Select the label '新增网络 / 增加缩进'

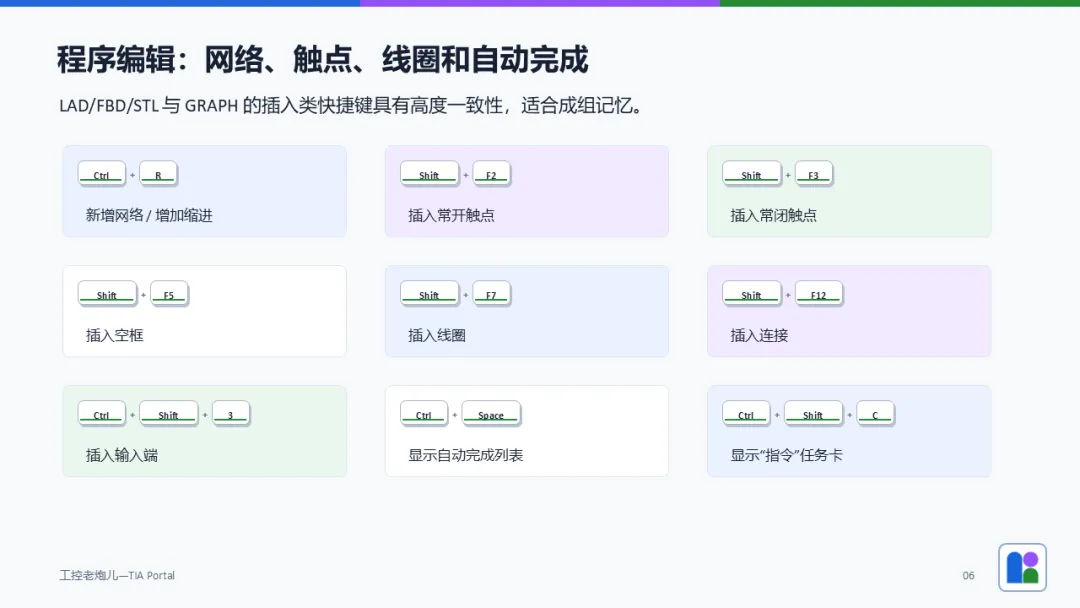coord(149,216)
